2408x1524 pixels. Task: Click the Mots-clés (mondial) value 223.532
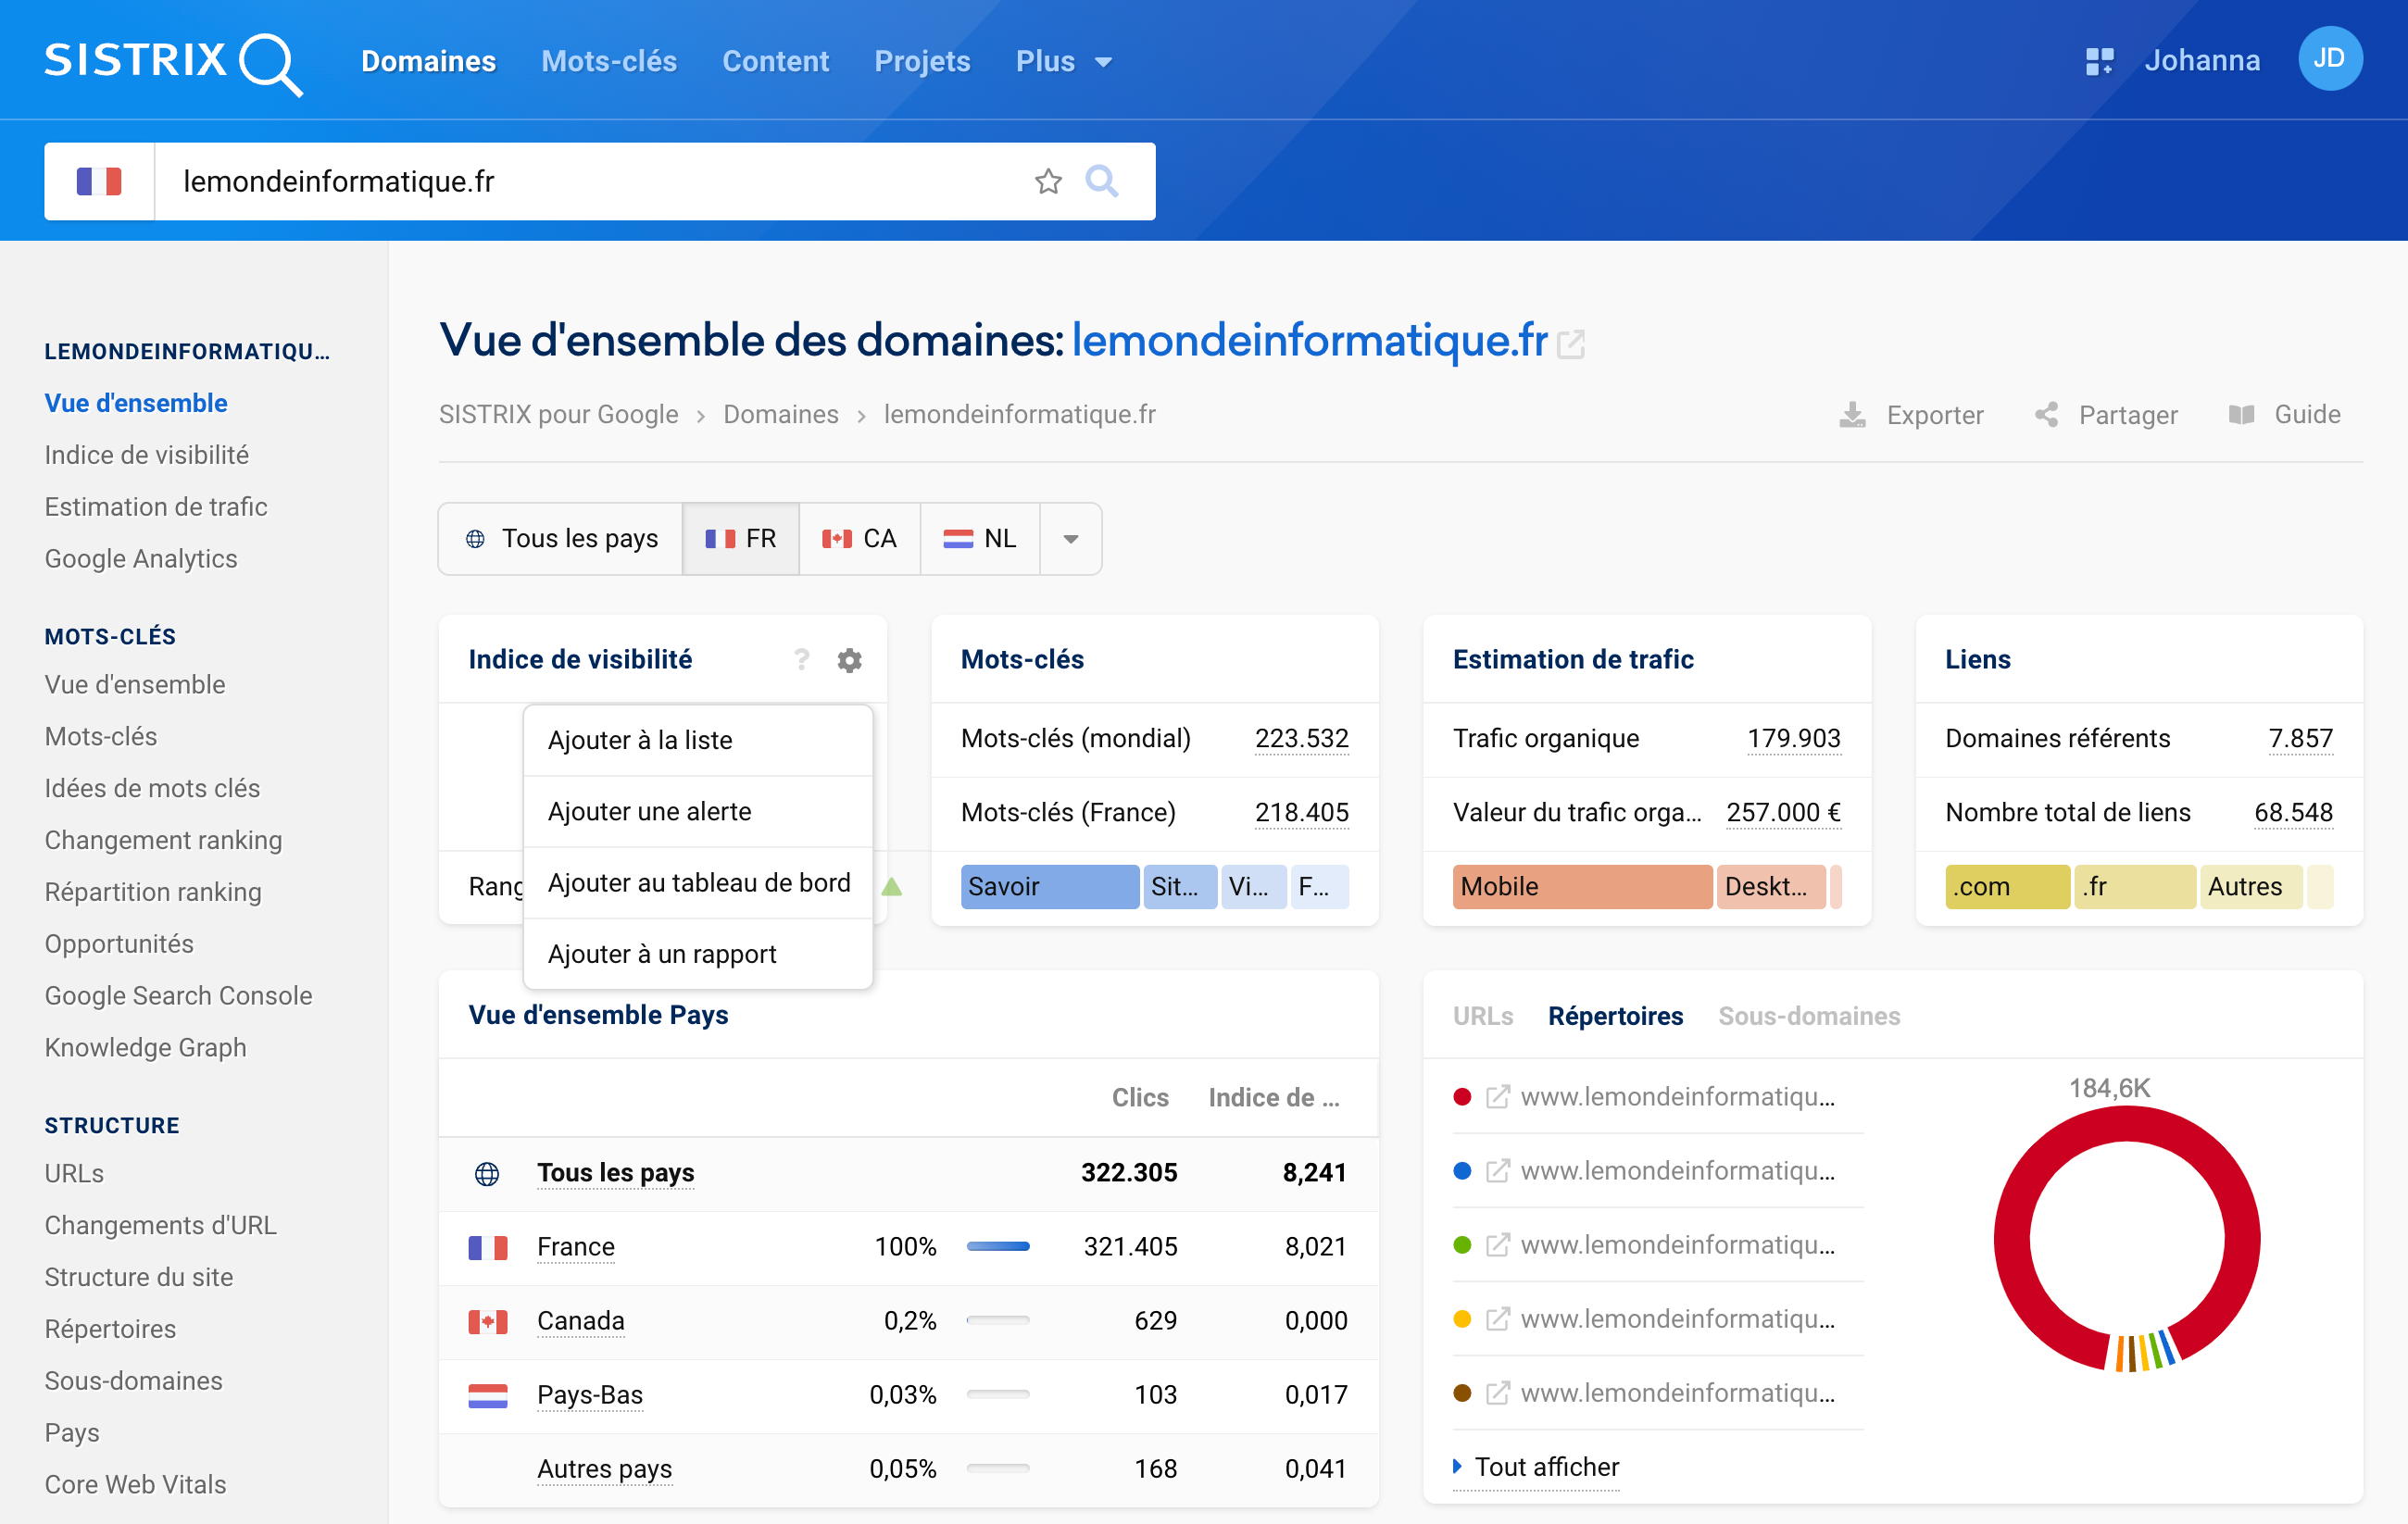point(1301,738)
